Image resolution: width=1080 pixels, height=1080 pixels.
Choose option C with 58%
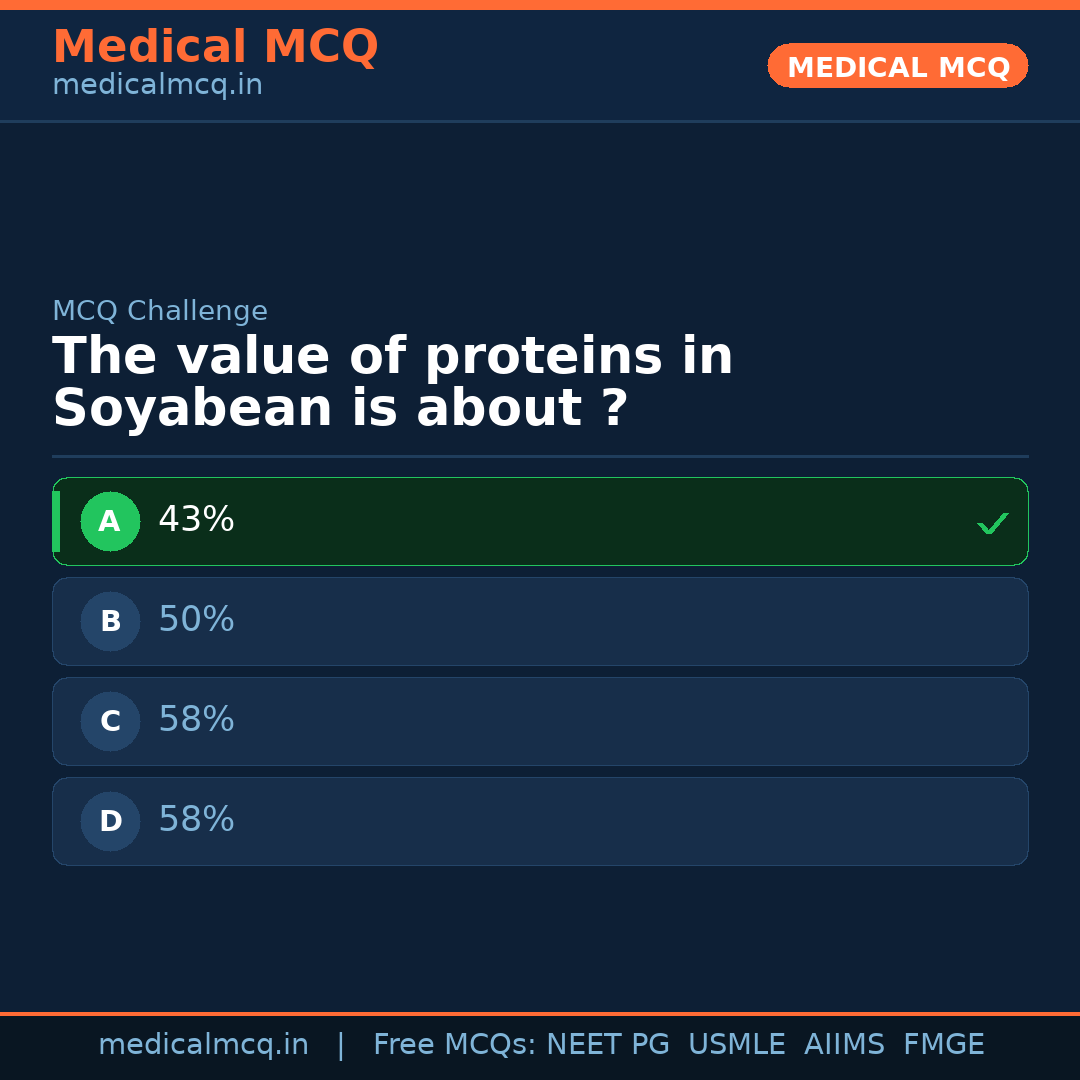[540, 721]
